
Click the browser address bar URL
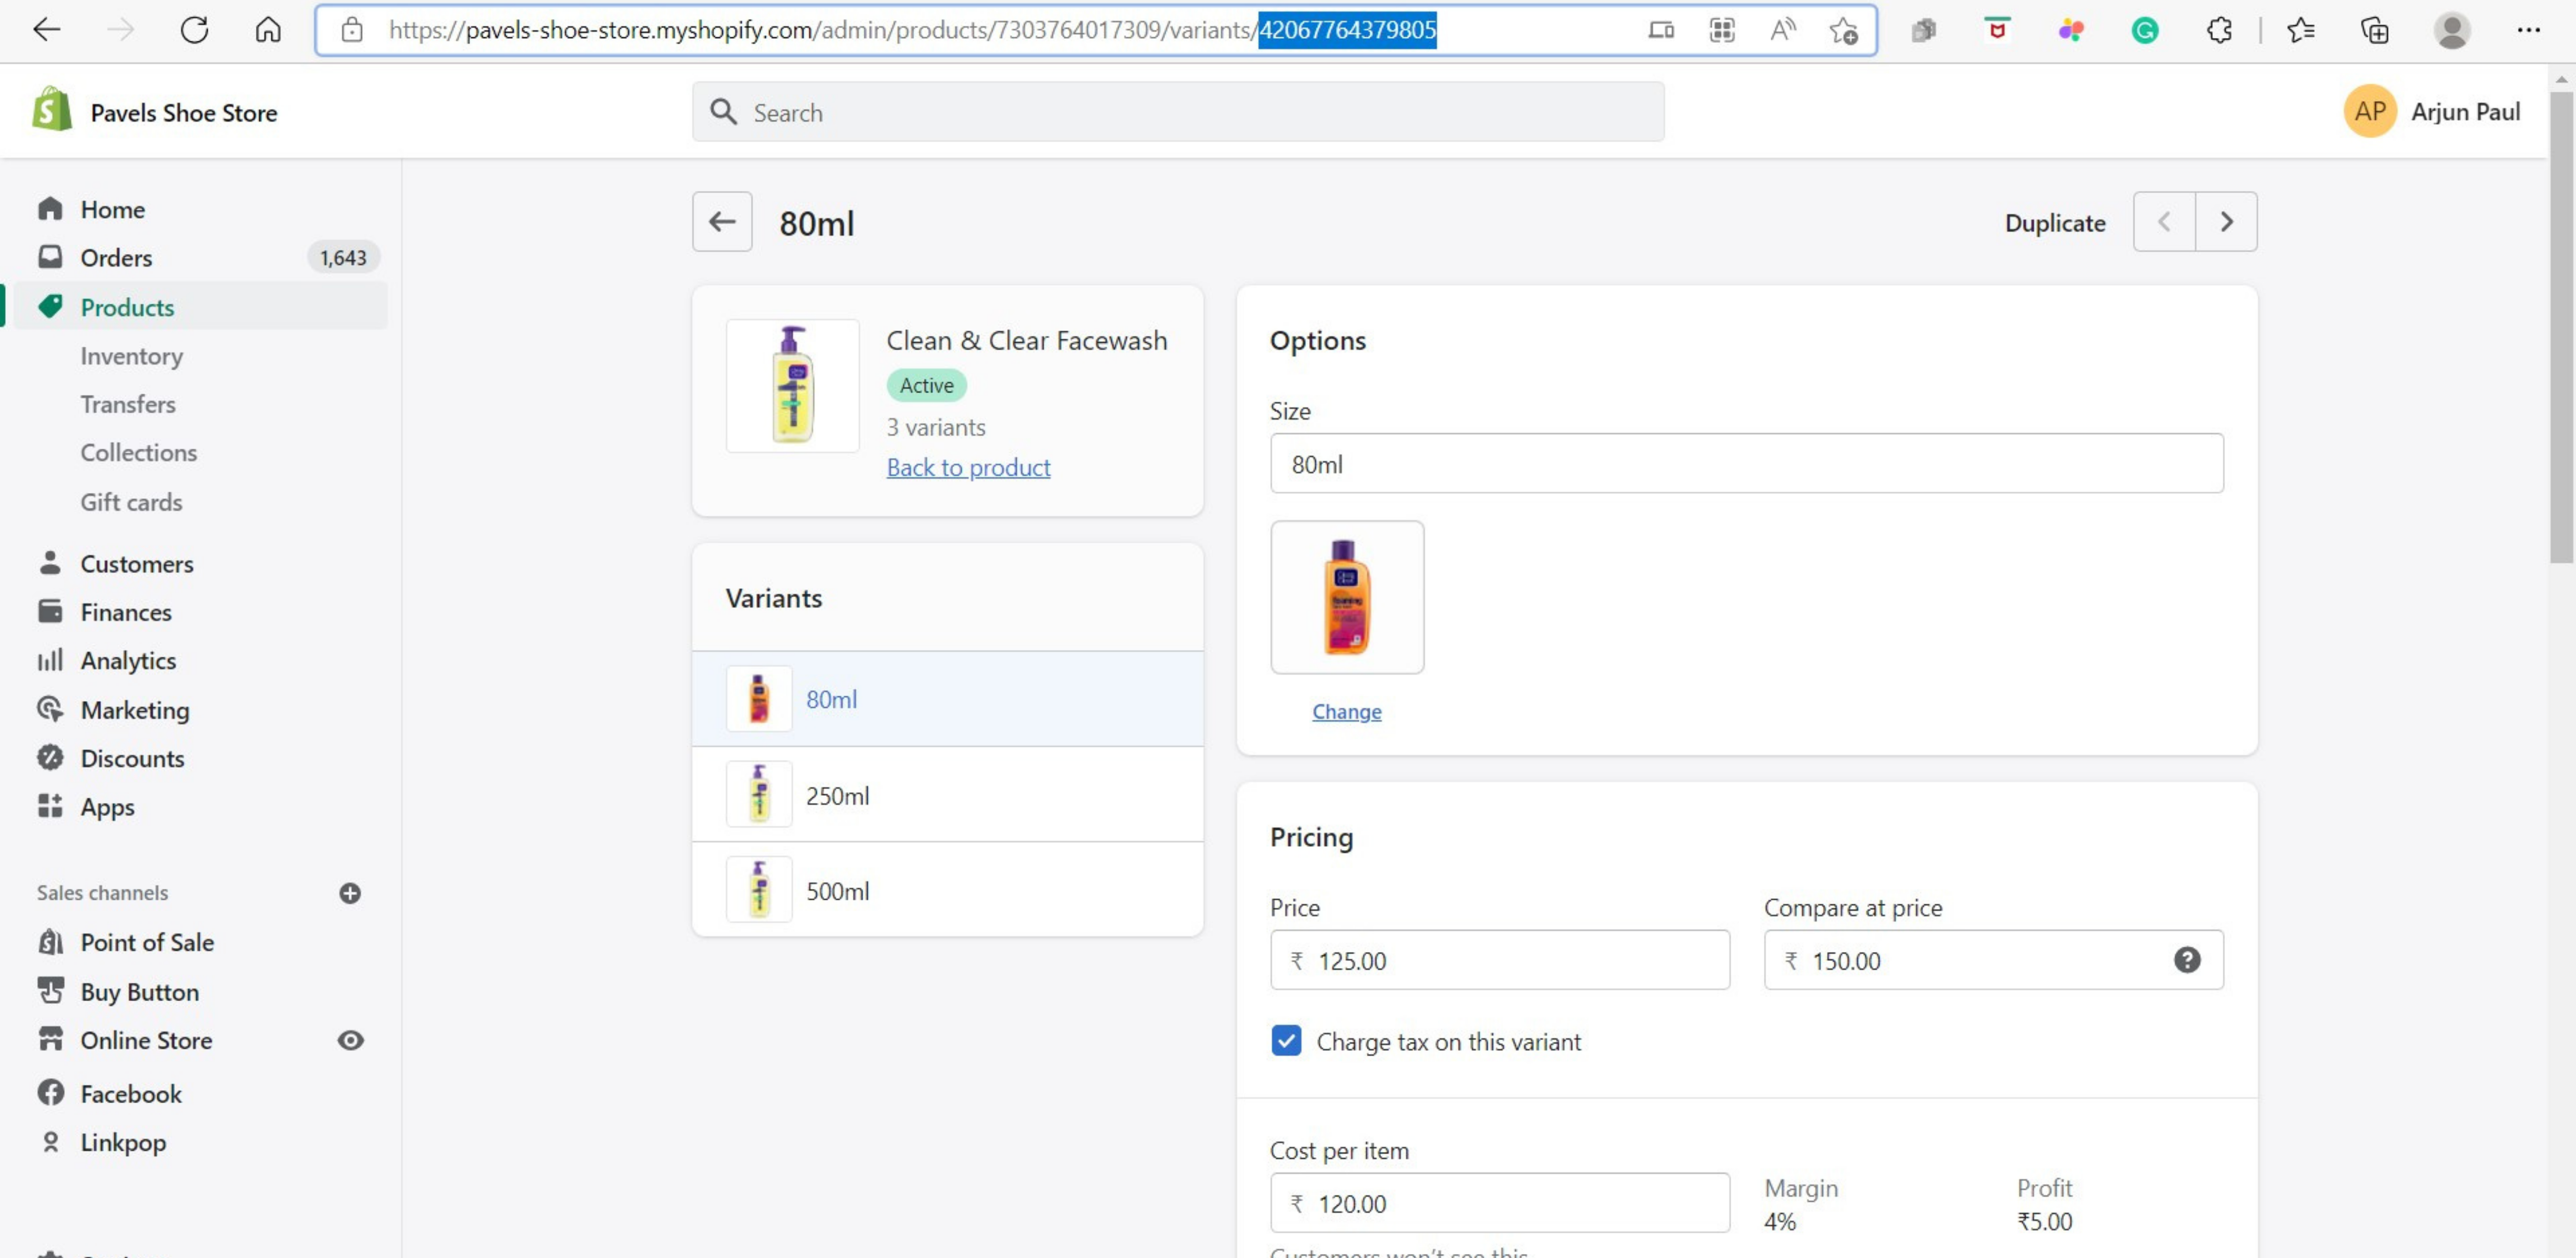pos(912,30)
